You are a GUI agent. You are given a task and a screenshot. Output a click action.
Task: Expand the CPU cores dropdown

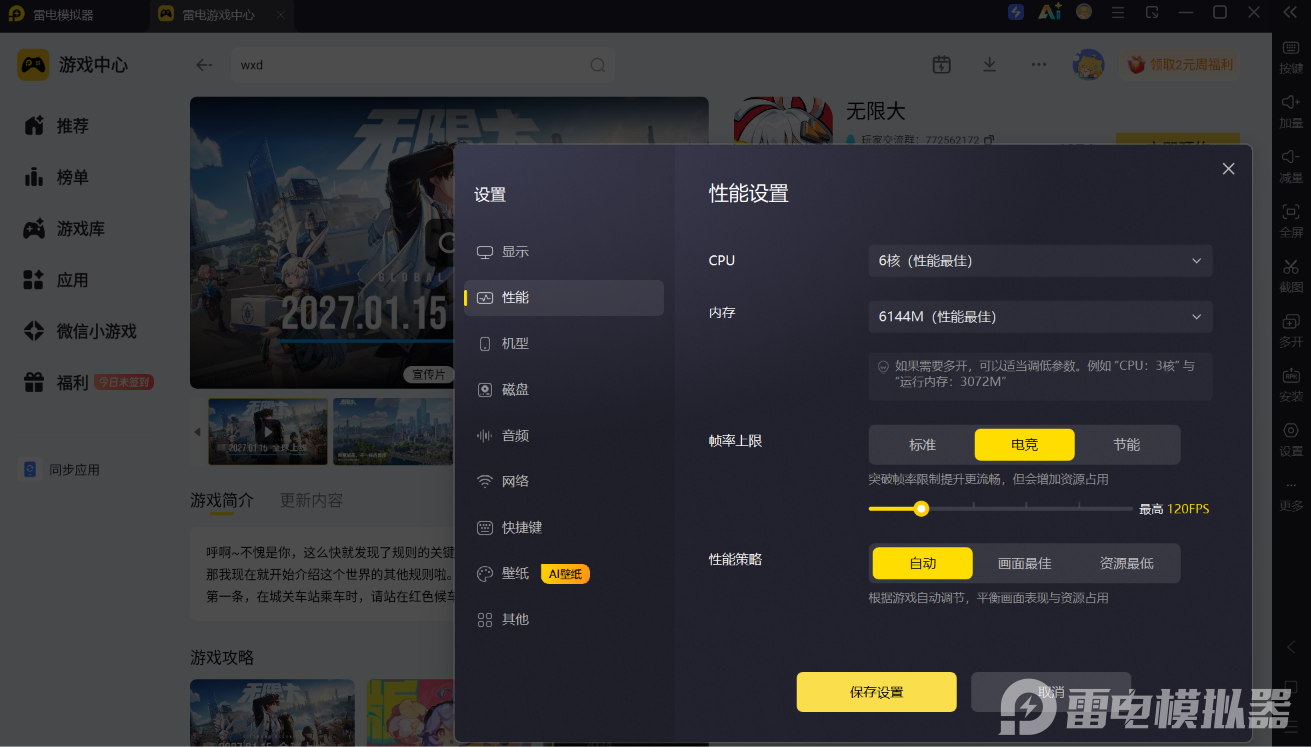click(1040, 261)
